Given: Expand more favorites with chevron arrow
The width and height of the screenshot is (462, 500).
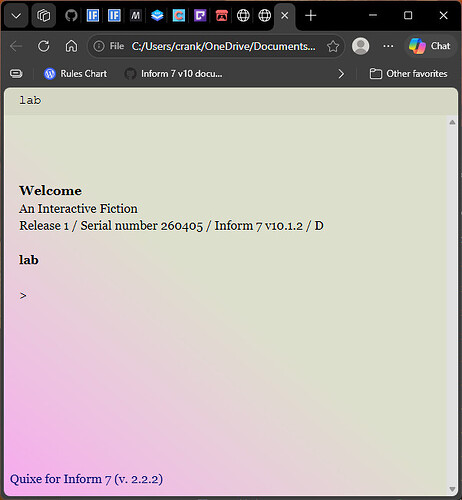Looking at the screenshot, I should click(x=341, y=74).
